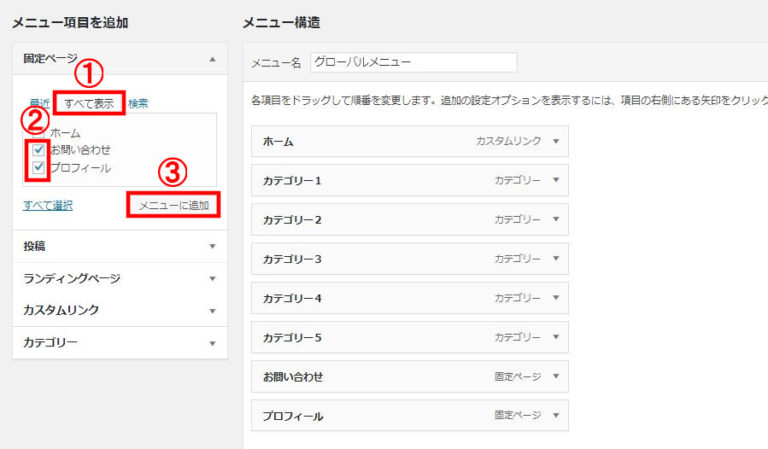Screen dimensions: 768x449
Task: Switch to the 検索 tab
Action: (x=138, y=103)
